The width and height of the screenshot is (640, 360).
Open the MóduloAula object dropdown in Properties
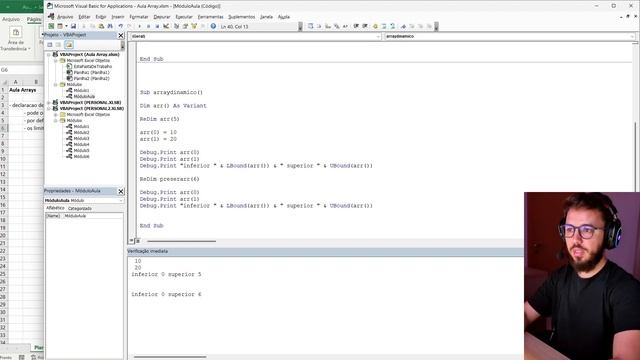click(x=121, y=200)
